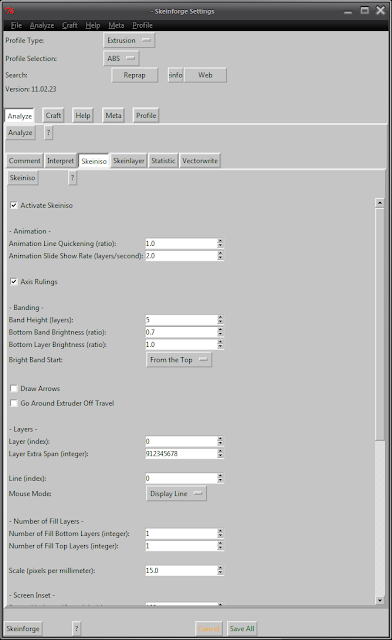Viewport: 392px width, 640px height.
Task: Click the Save All button
Action: coord(242,629)
